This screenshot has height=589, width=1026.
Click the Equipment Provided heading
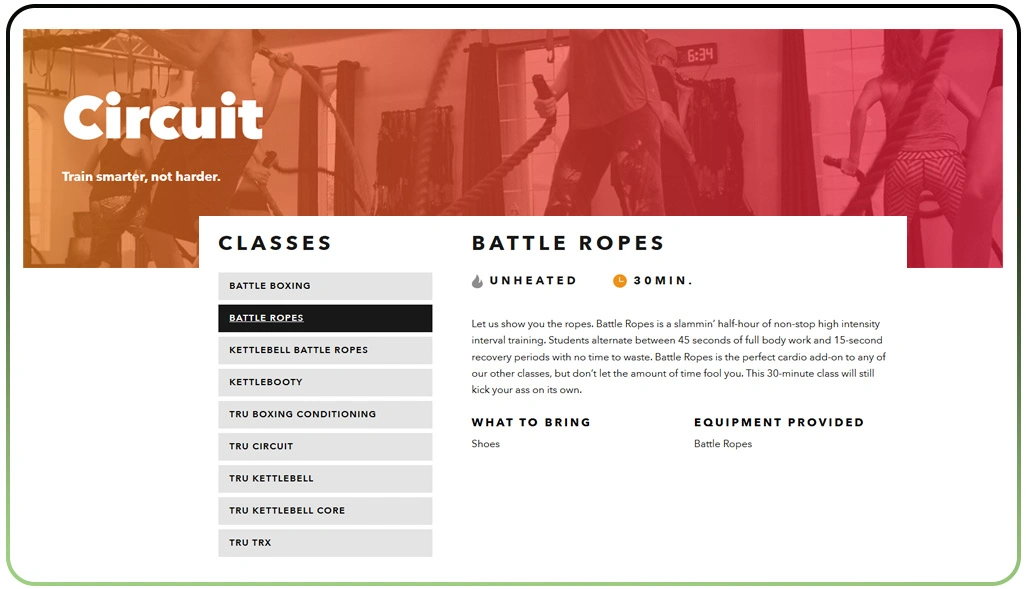tap(779, 422)
